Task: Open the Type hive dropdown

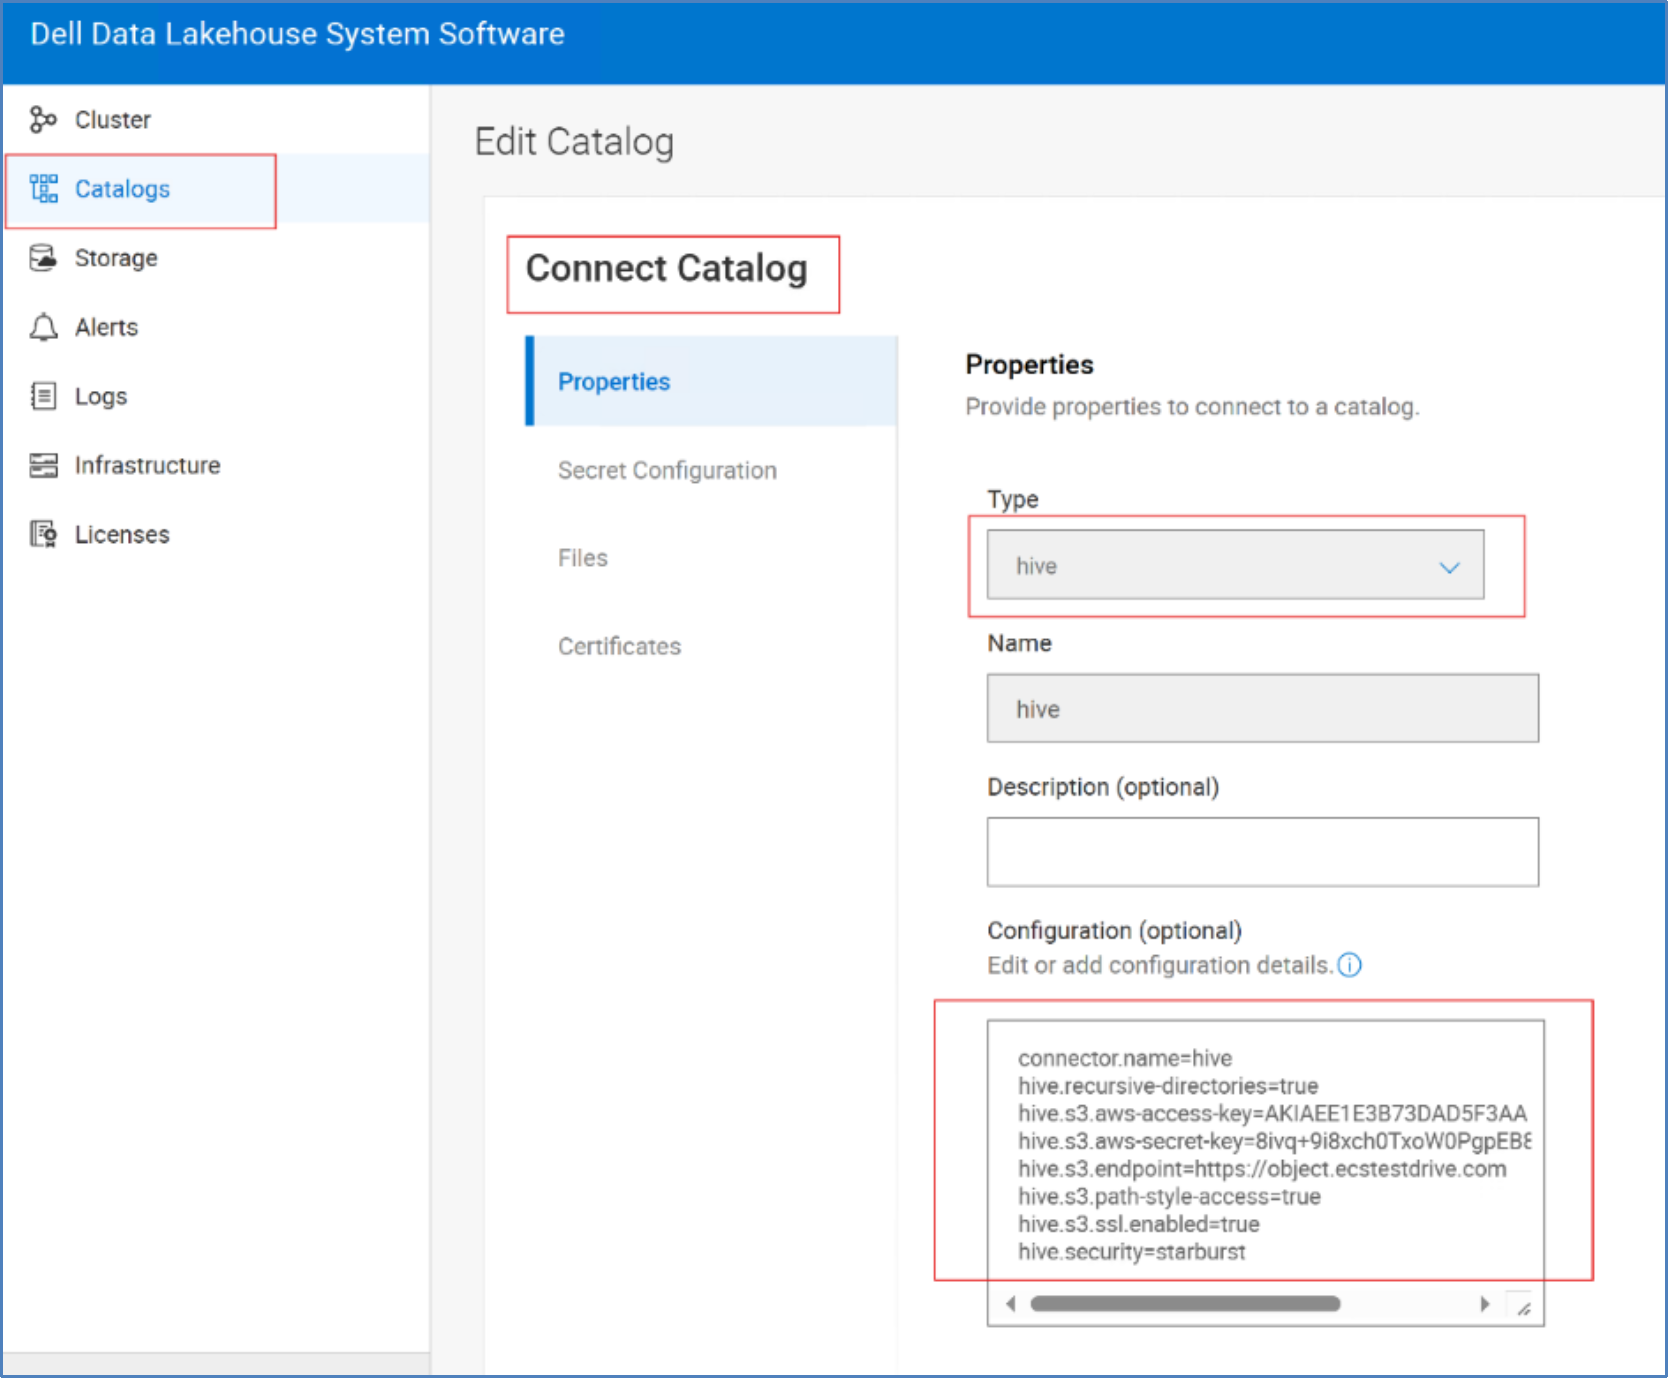Action: [1235, 565]
